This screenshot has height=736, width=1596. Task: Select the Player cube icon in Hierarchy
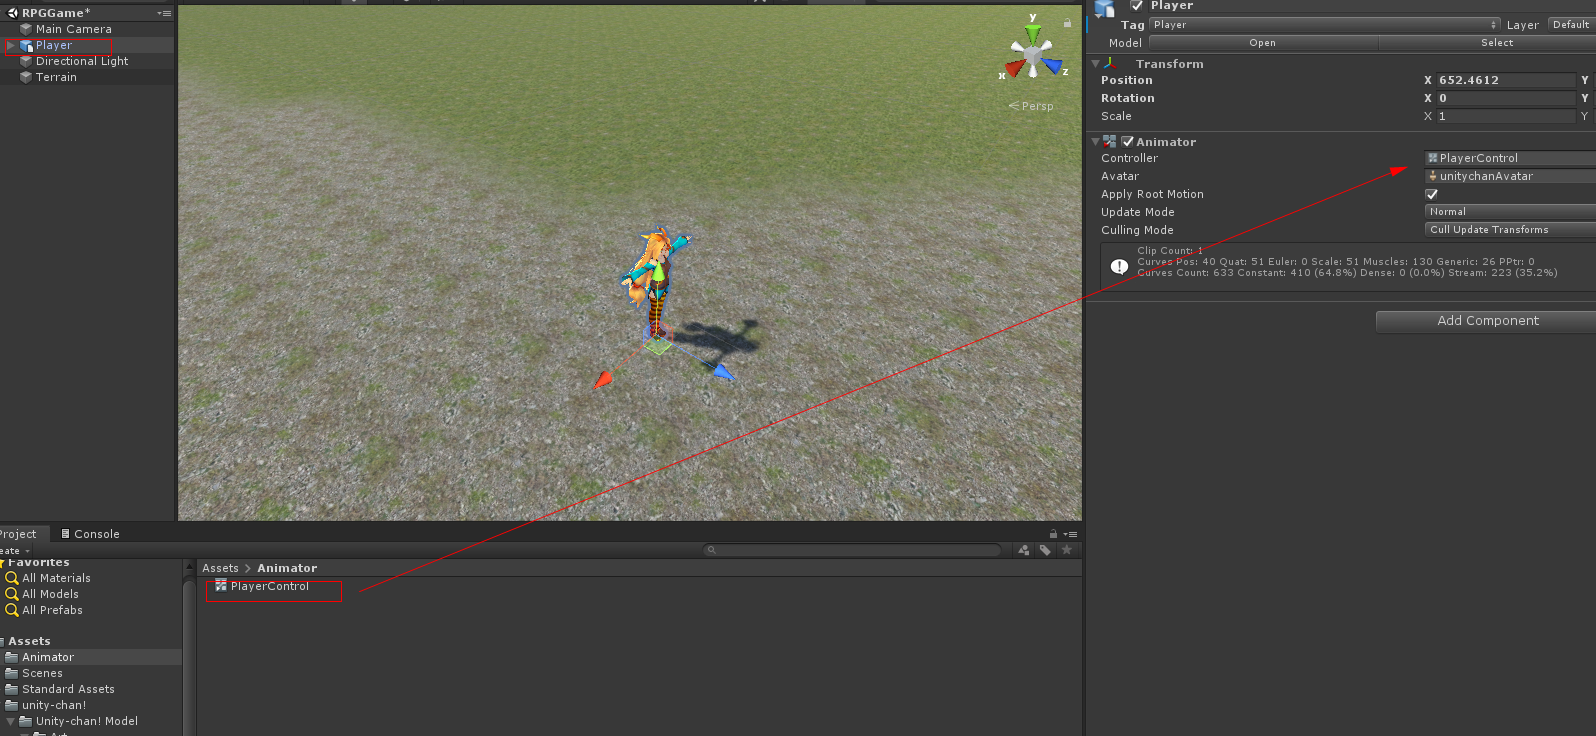tap(27, 45)
